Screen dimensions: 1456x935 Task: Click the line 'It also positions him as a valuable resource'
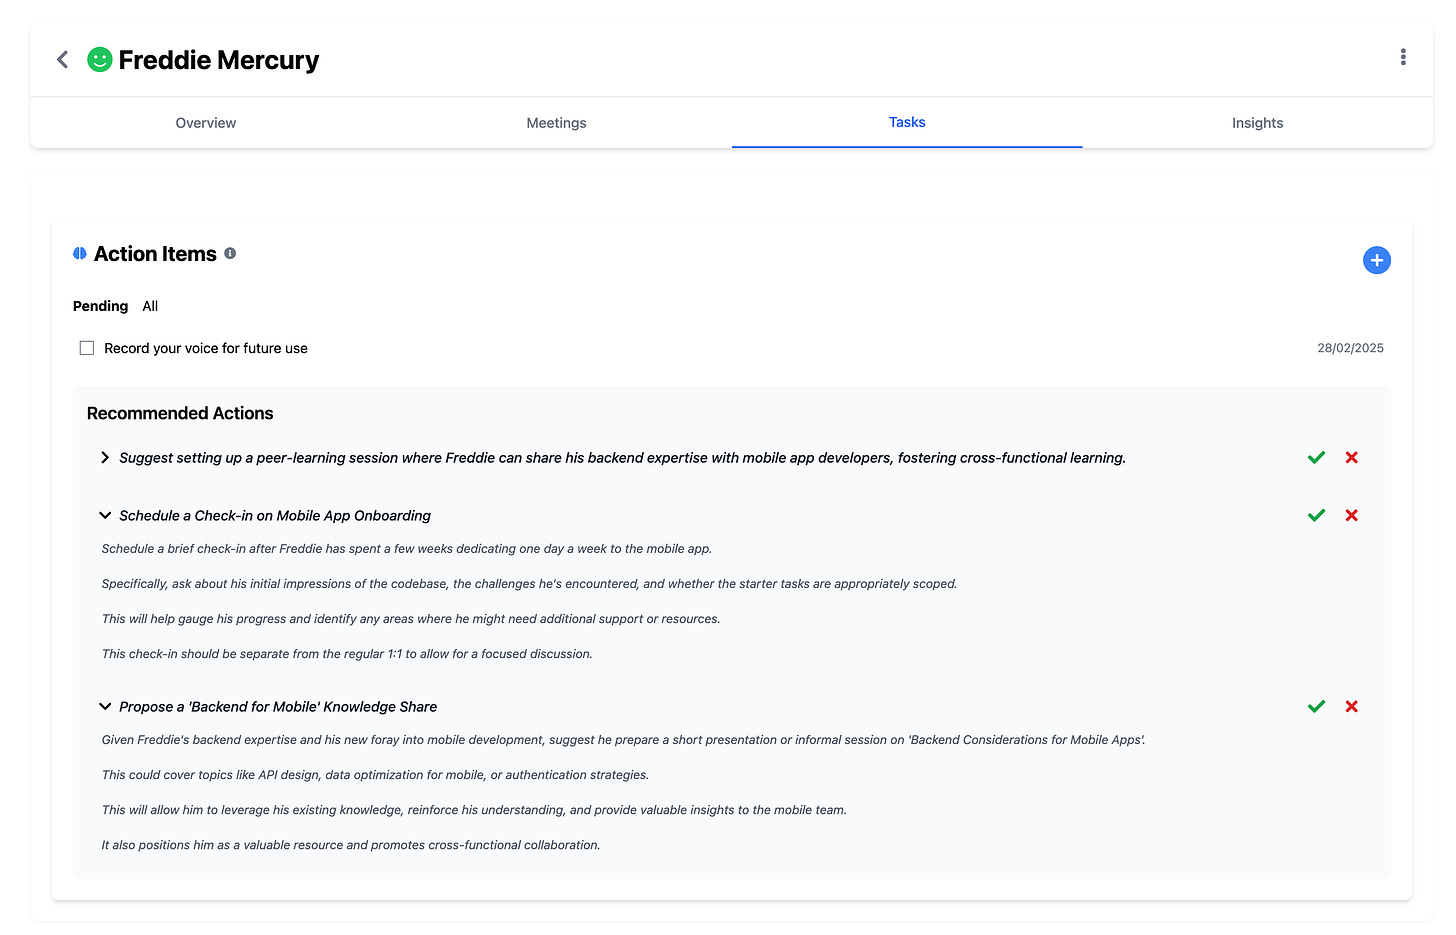[x=351, y=845]
